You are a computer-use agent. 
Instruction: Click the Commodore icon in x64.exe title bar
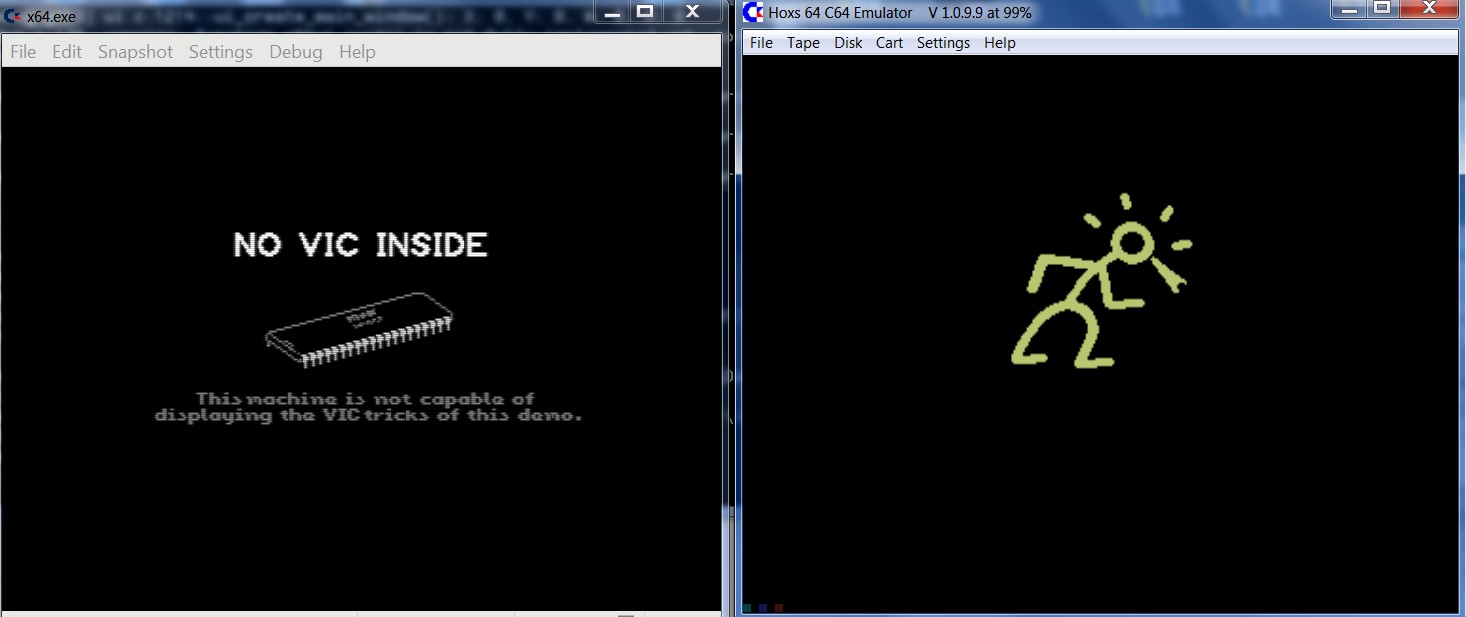pos(13,16)
